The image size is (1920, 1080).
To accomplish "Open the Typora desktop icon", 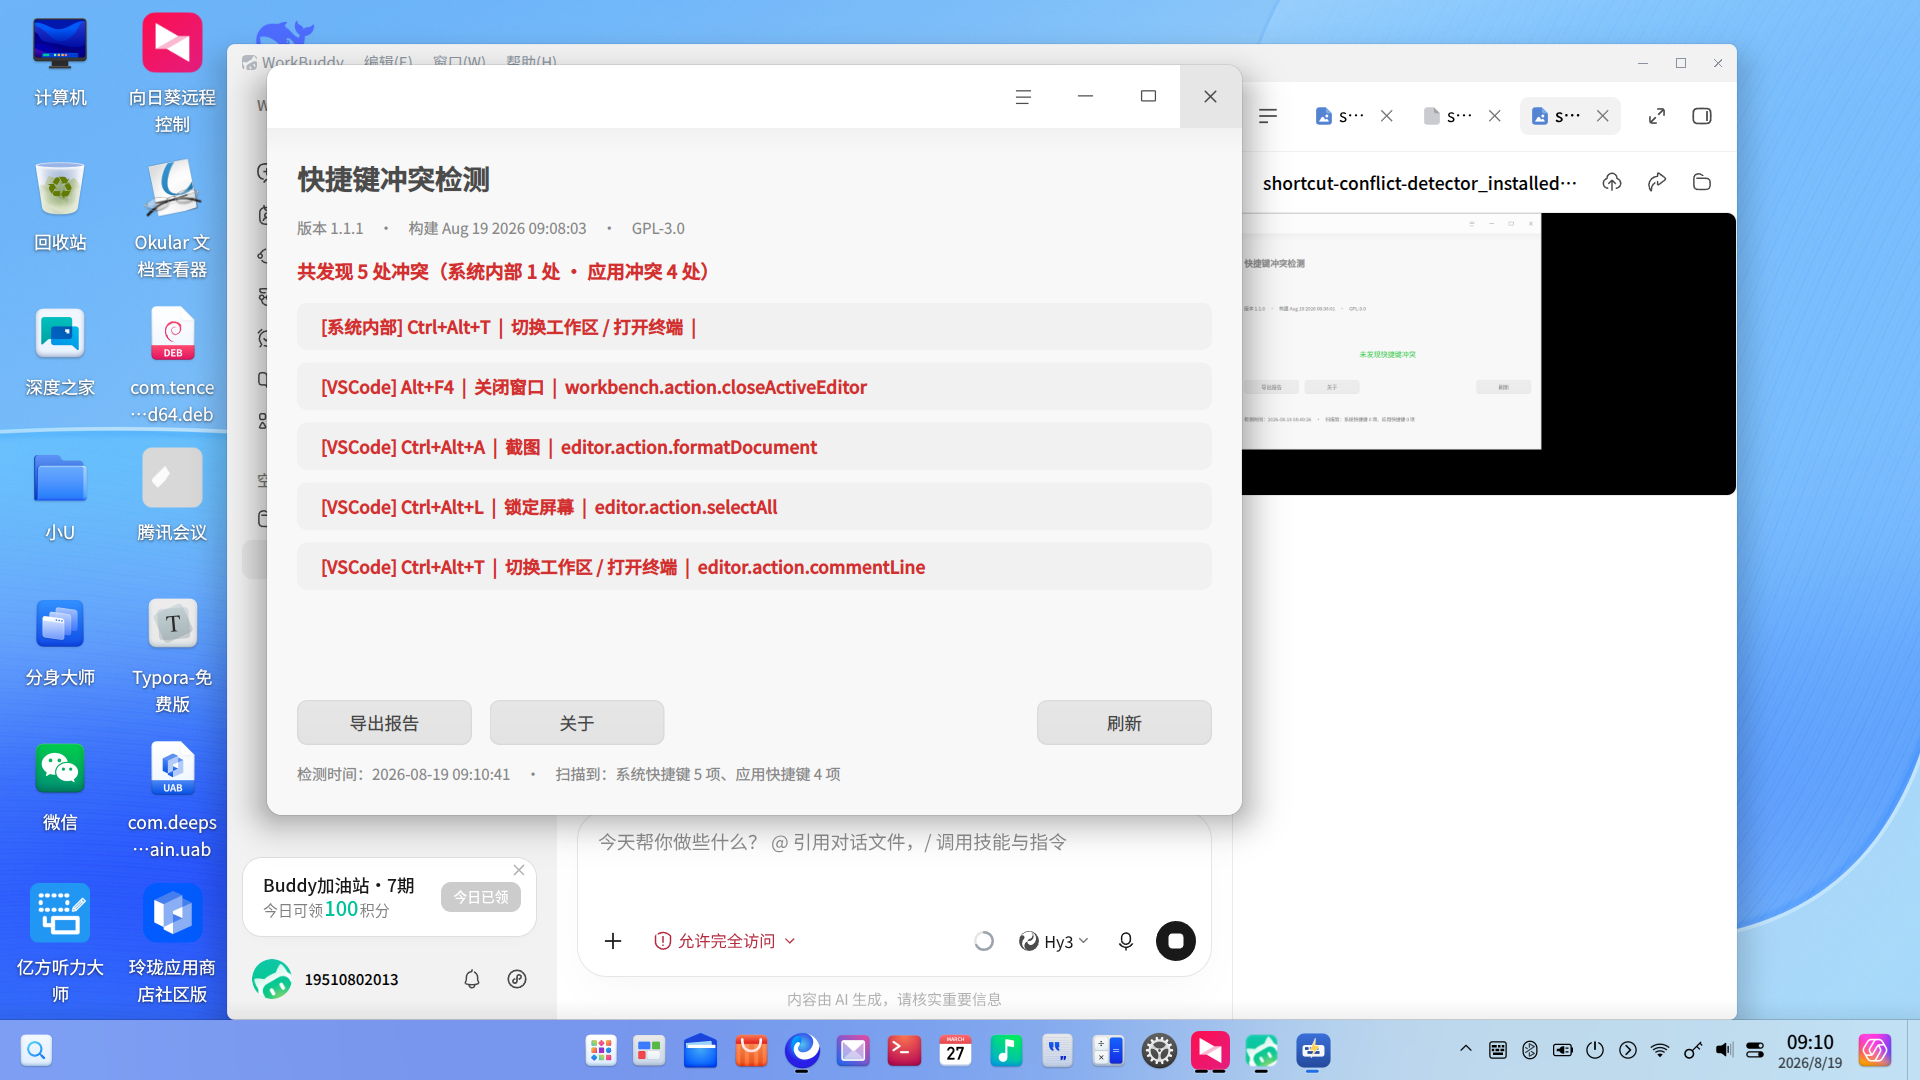I will (x=172, y=655).
